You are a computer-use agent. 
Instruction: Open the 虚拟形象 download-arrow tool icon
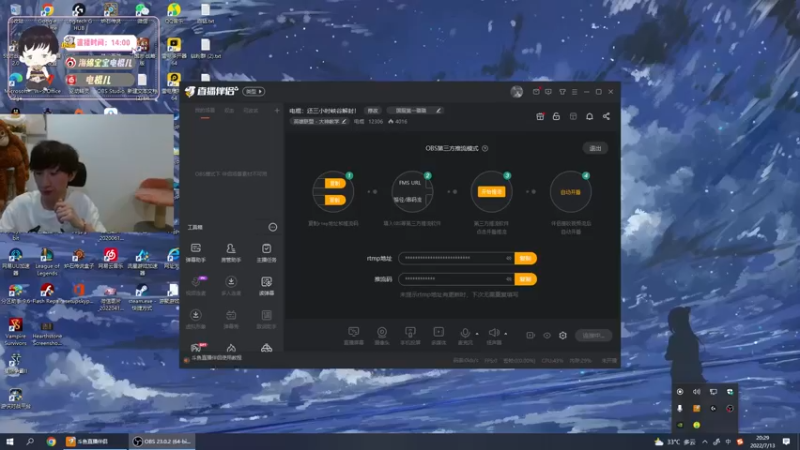(x=195, y=319)
